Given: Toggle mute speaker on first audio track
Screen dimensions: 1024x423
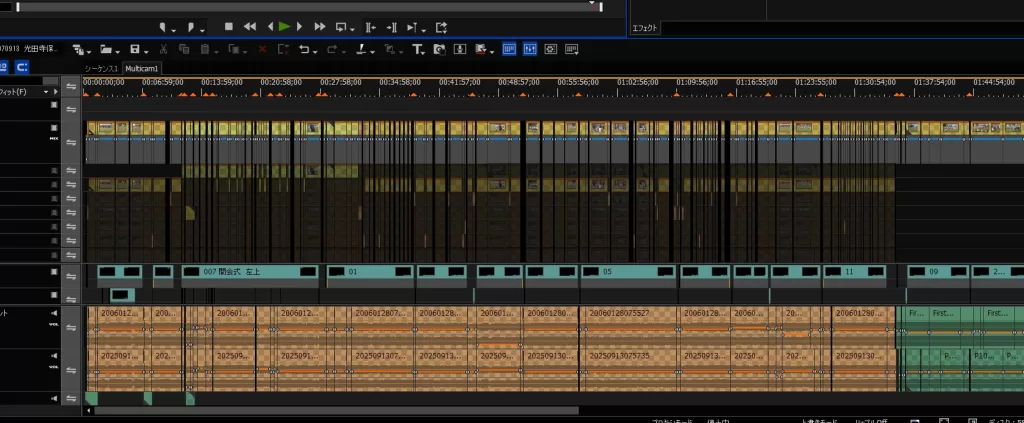Looking at the screenshot, I should 55,312.
